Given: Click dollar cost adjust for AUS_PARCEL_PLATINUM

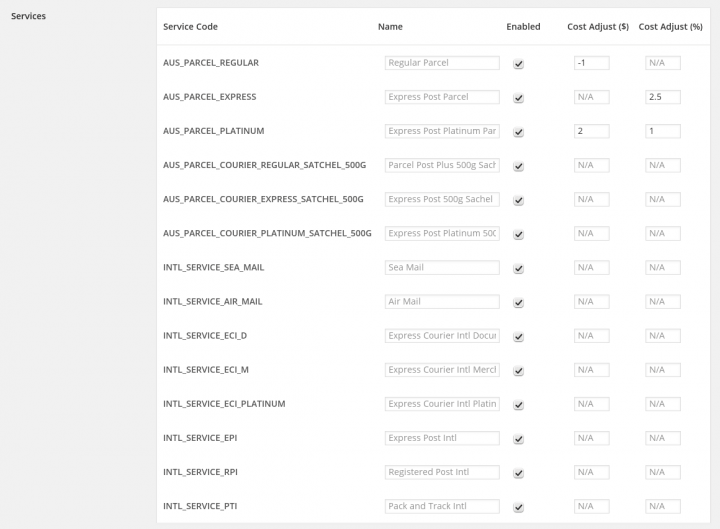Looking at the screenshot, I should [592, 131].
